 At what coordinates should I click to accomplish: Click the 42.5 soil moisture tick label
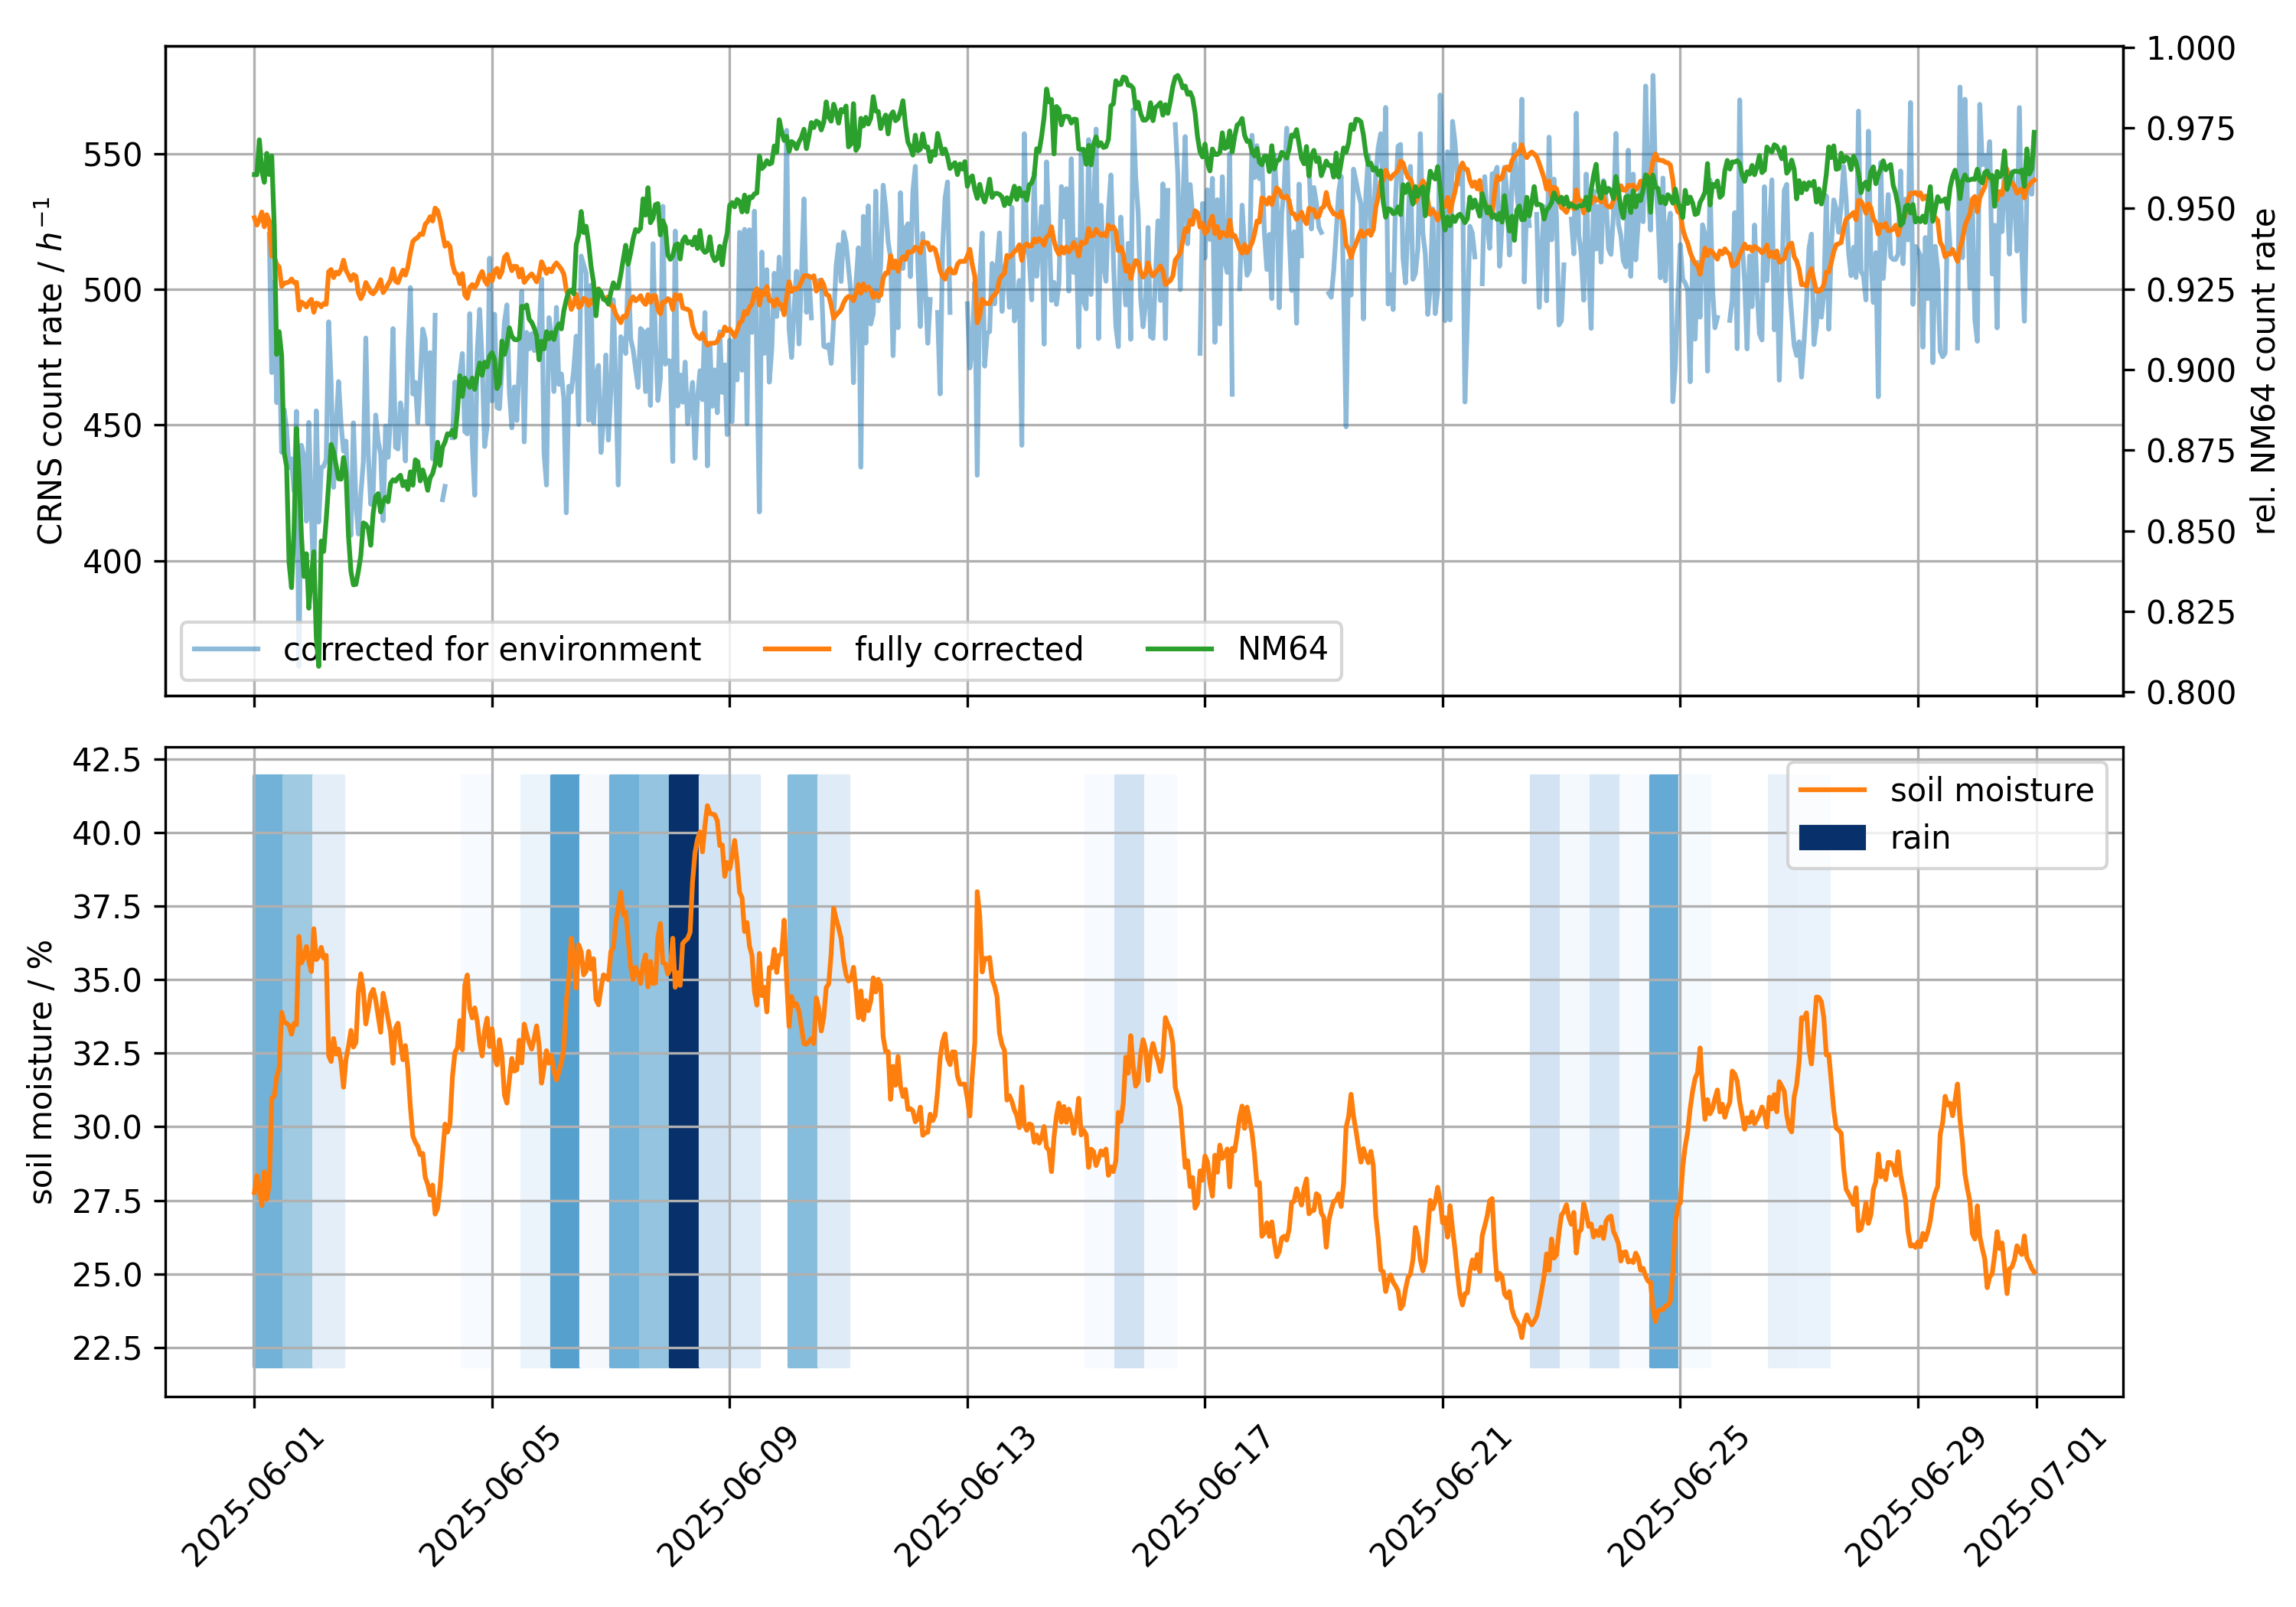click(x=106, y=760)
